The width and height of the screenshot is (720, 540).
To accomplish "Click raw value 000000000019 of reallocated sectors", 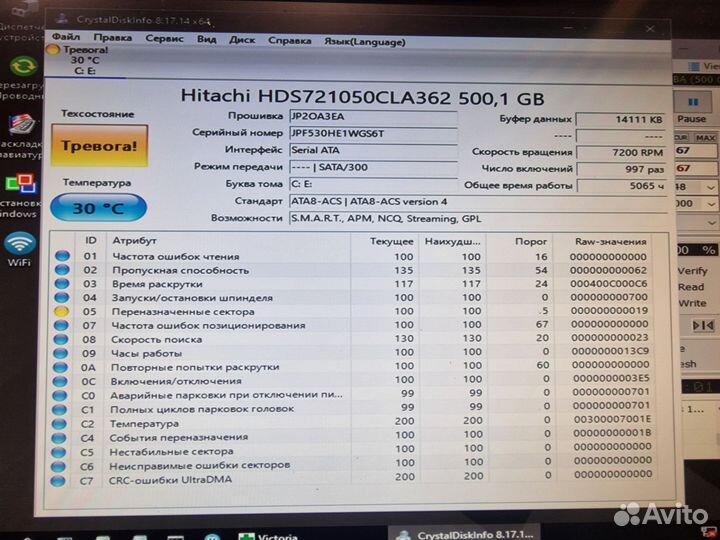I will click(609, 310).
